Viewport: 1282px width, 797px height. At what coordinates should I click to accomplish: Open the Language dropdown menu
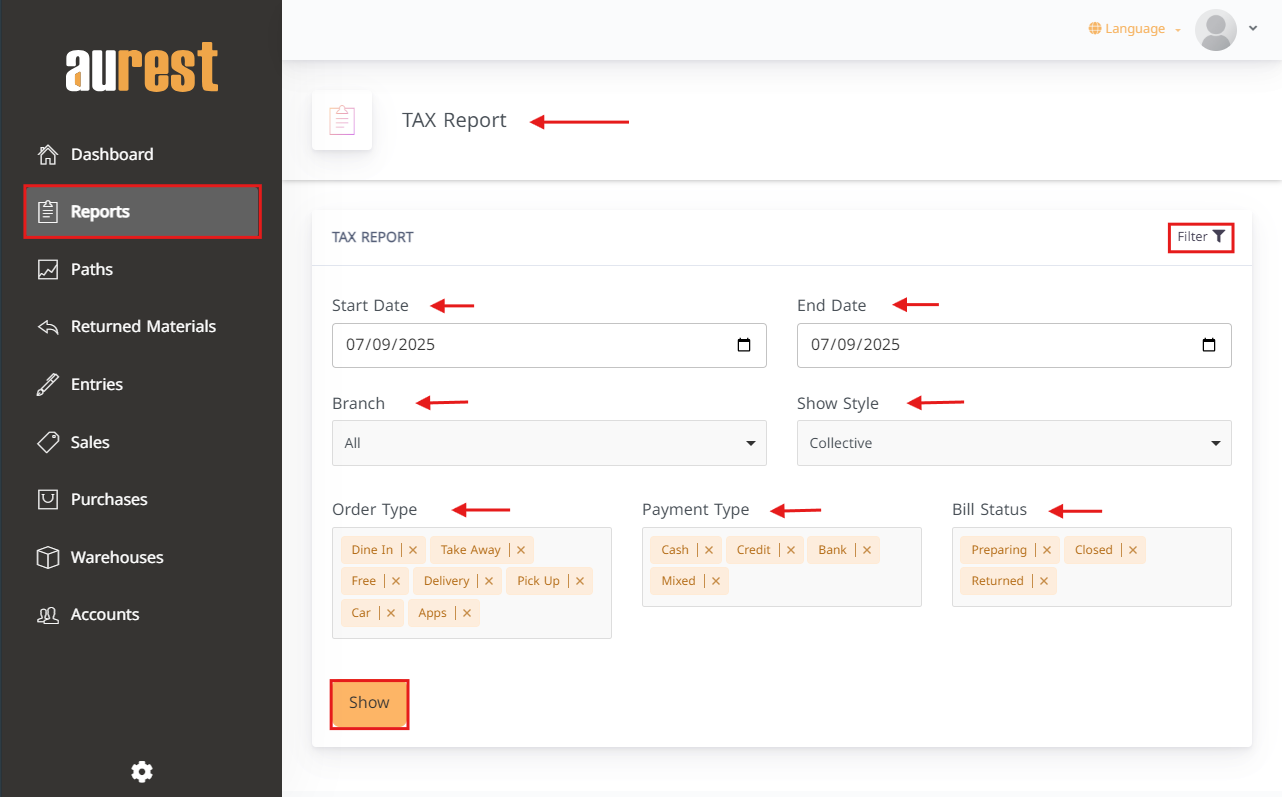click(1135, 29)
